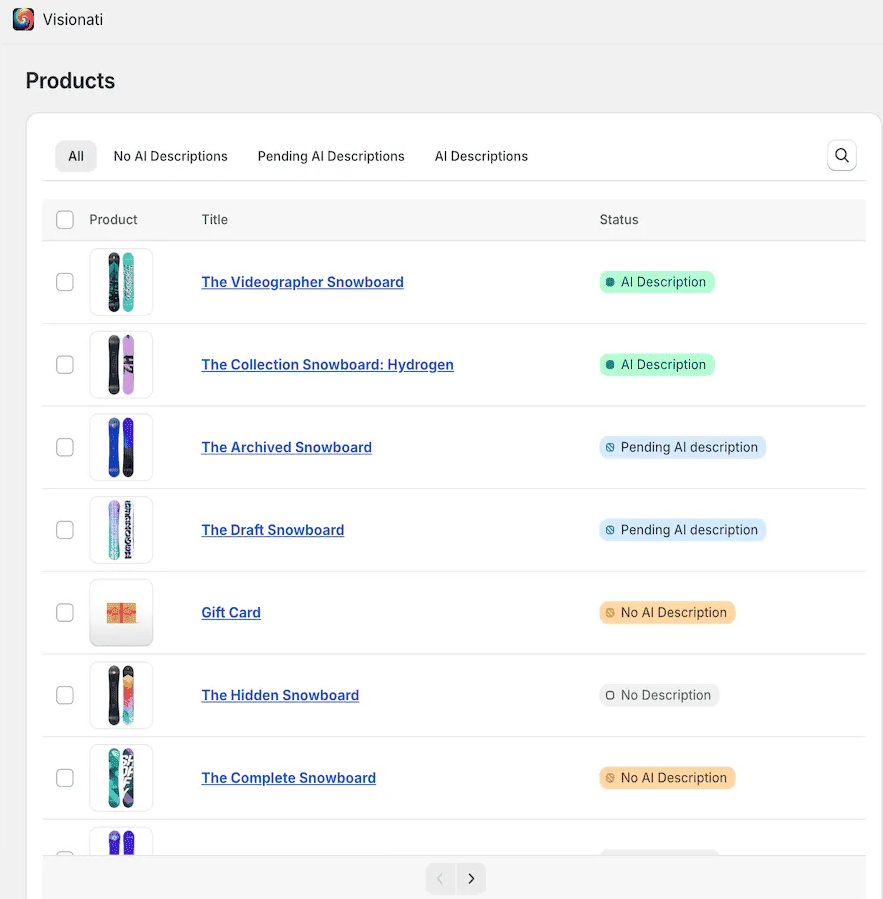Click The Hidden Snowboard thumbnail image
This screenshot has width=883, height=899.
pyautogui.click(x=121, y=695)
